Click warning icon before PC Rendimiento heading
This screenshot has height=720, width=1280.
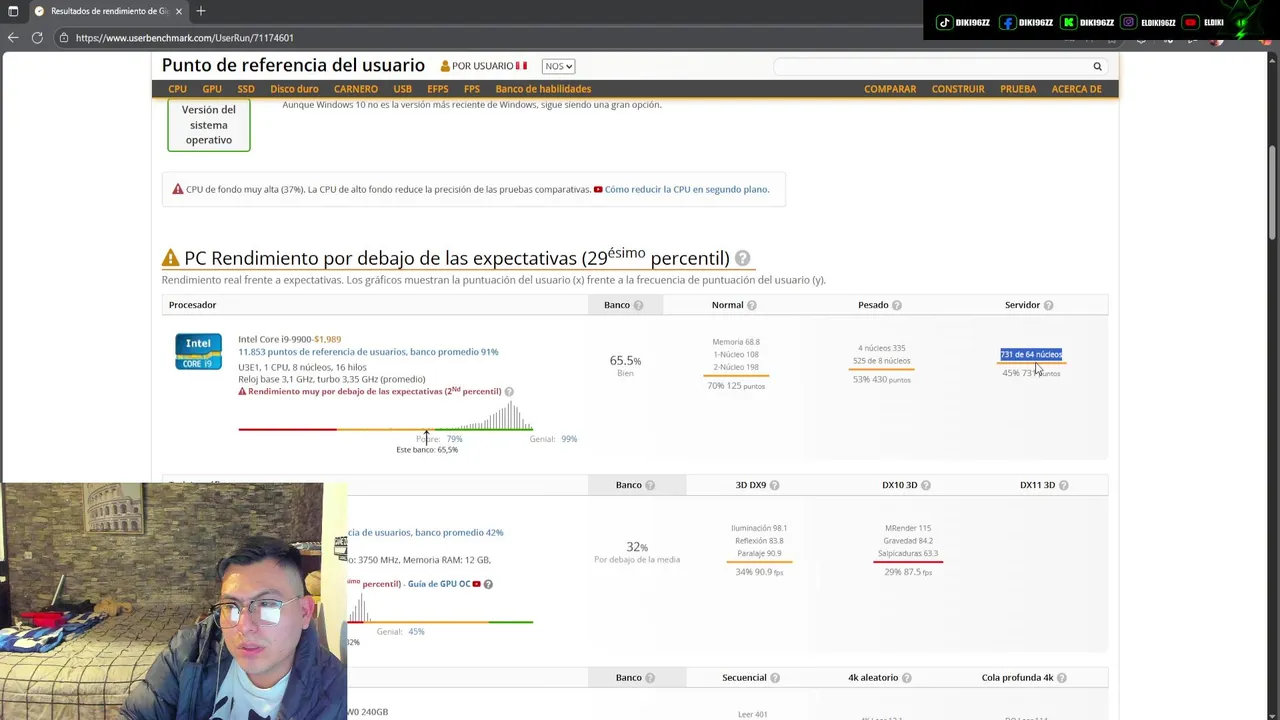(171, 258)
